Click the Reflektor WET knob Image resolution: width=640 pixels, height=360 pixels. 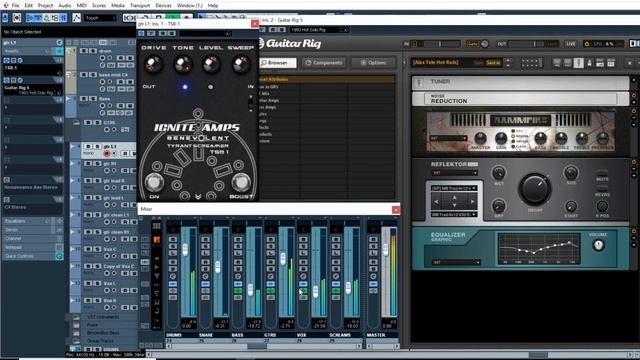(498, 173)
